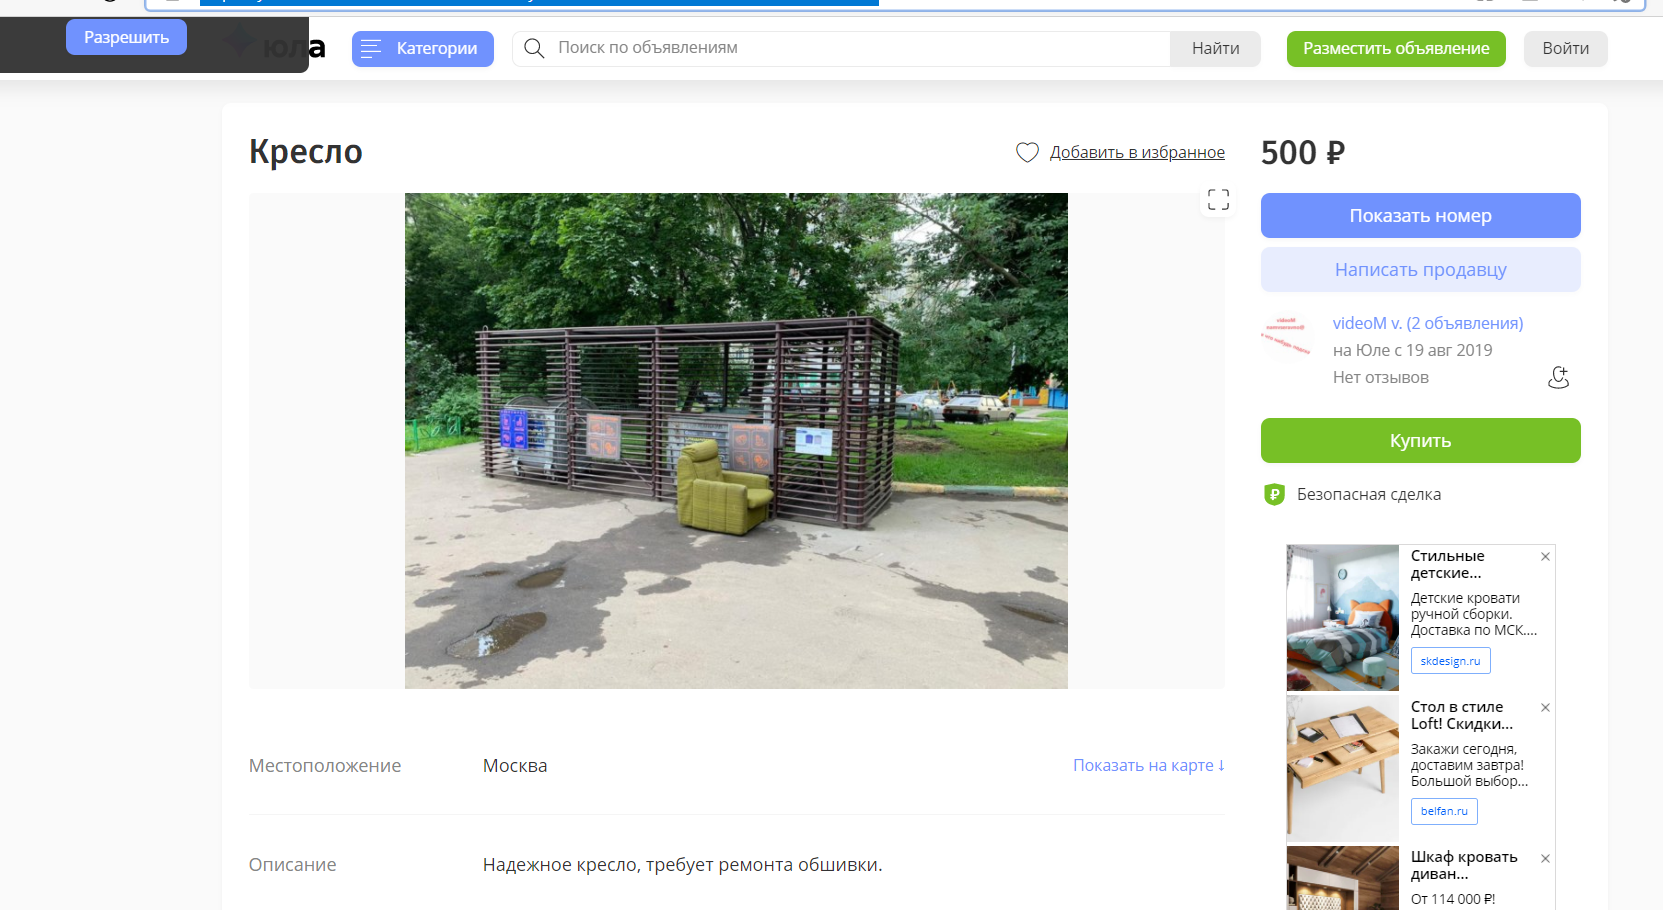1663x910 pixels.
Task: Click Добавить в избранное link
Action: pos(1137,152)
